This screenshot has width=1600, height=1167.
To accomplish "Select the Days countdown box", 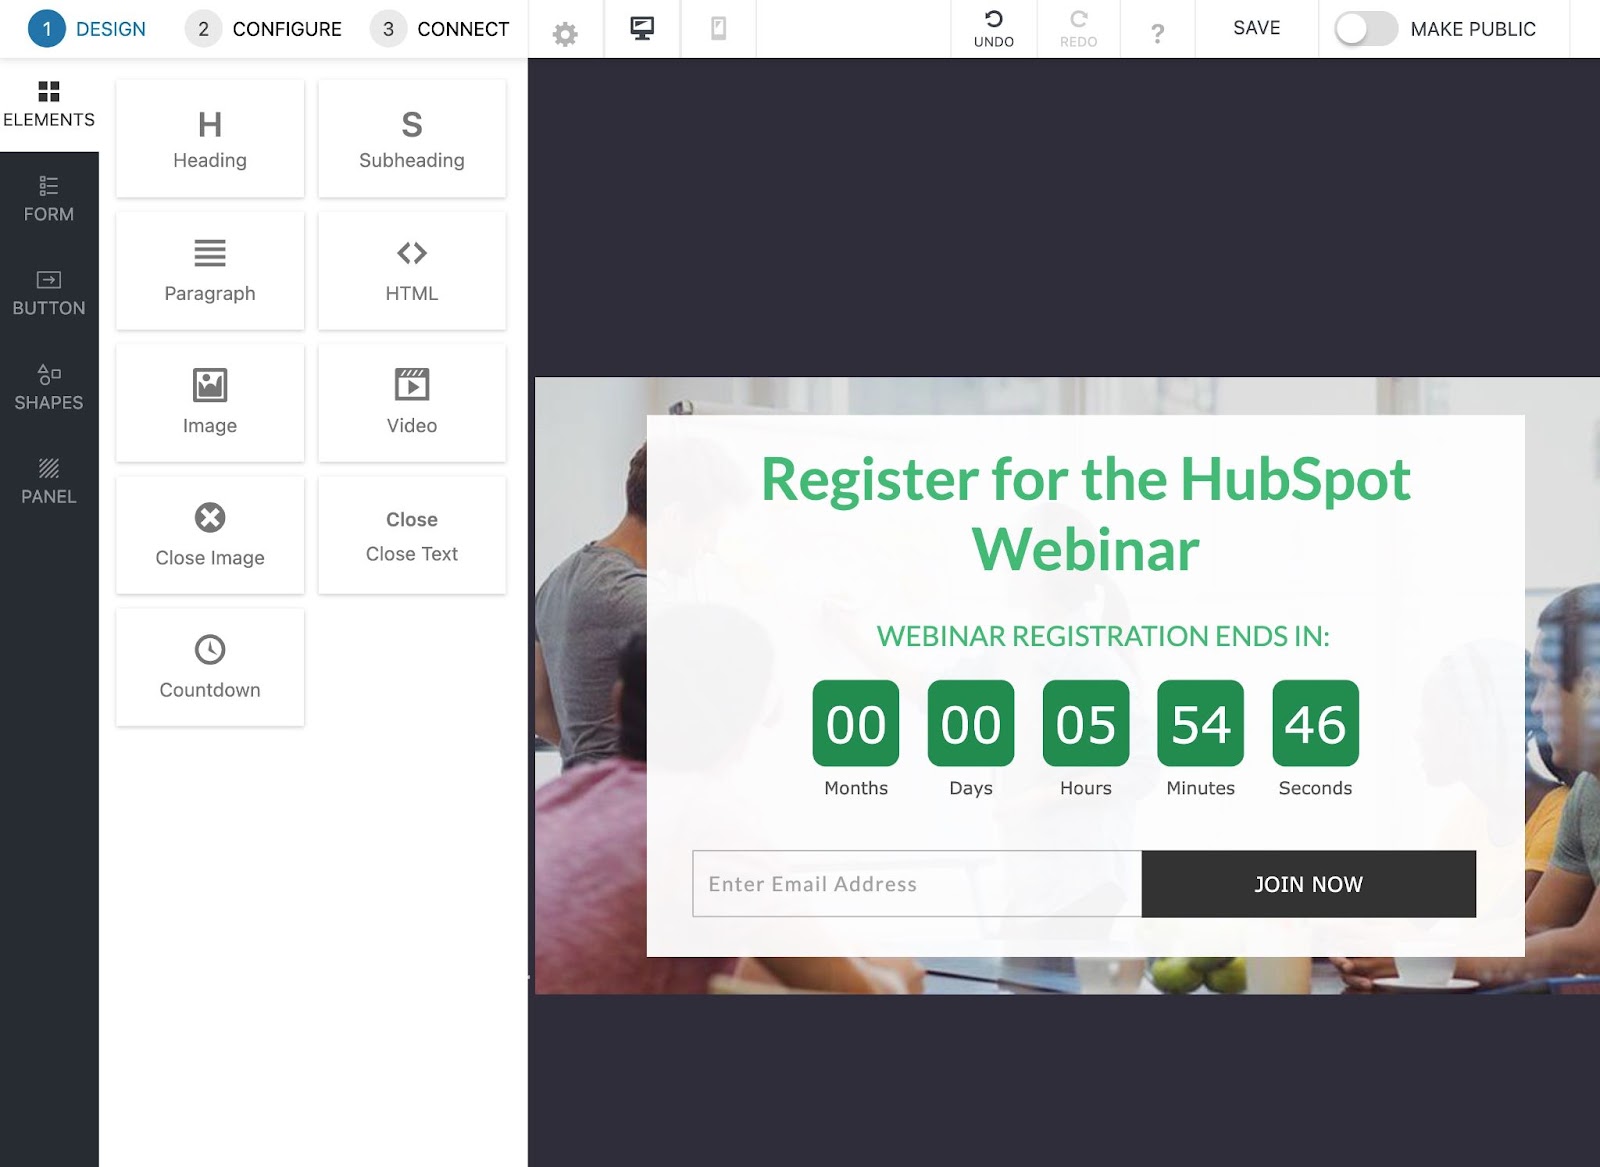I will pyautogui.click(x=971, y=723).
